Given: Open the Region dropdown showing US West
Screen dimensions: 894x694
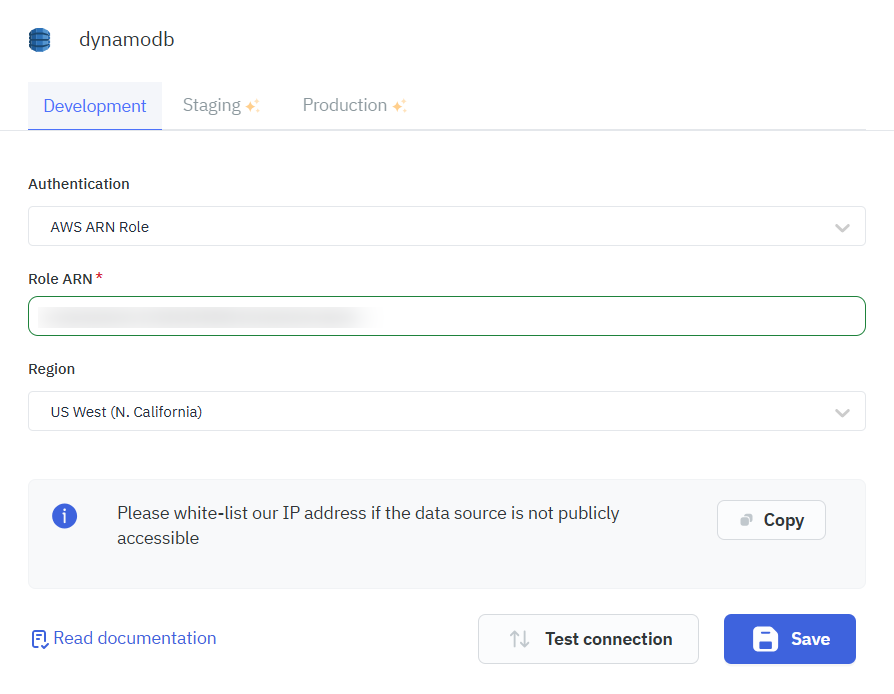Looking at the screenshot, I should click(x=447, y=411).
